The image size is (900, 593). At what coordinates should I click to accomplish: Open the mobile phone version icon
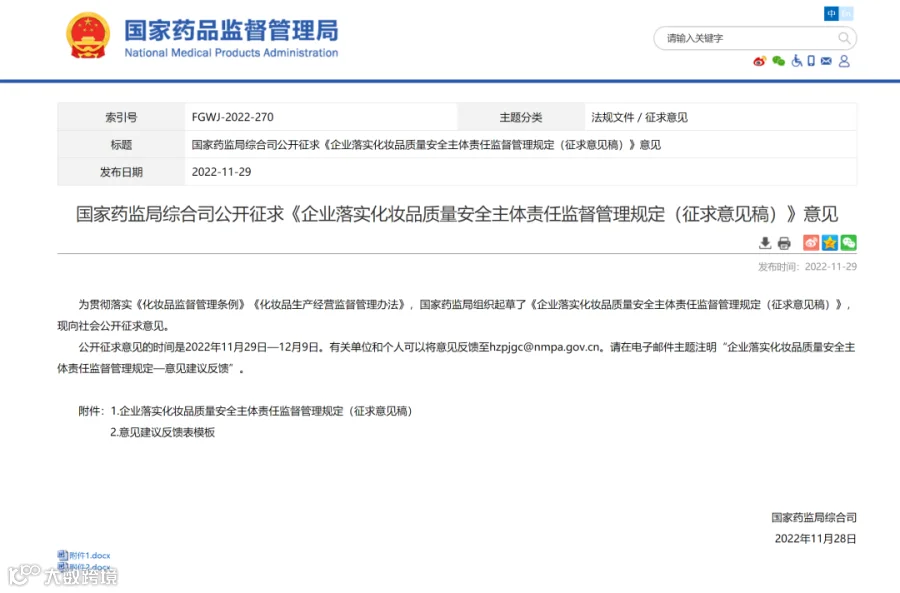tap(811, 61)
